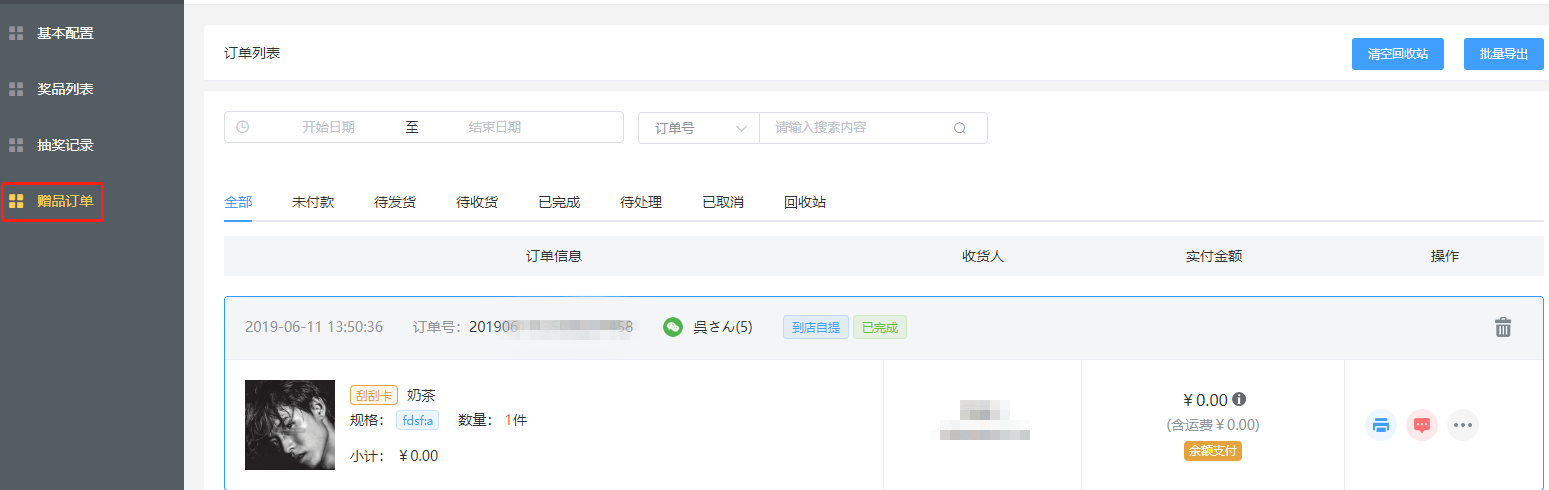Click the search magnifier icon
Image resolution: width=1549 pixels, height=490 pixels.
coord(960,128)
